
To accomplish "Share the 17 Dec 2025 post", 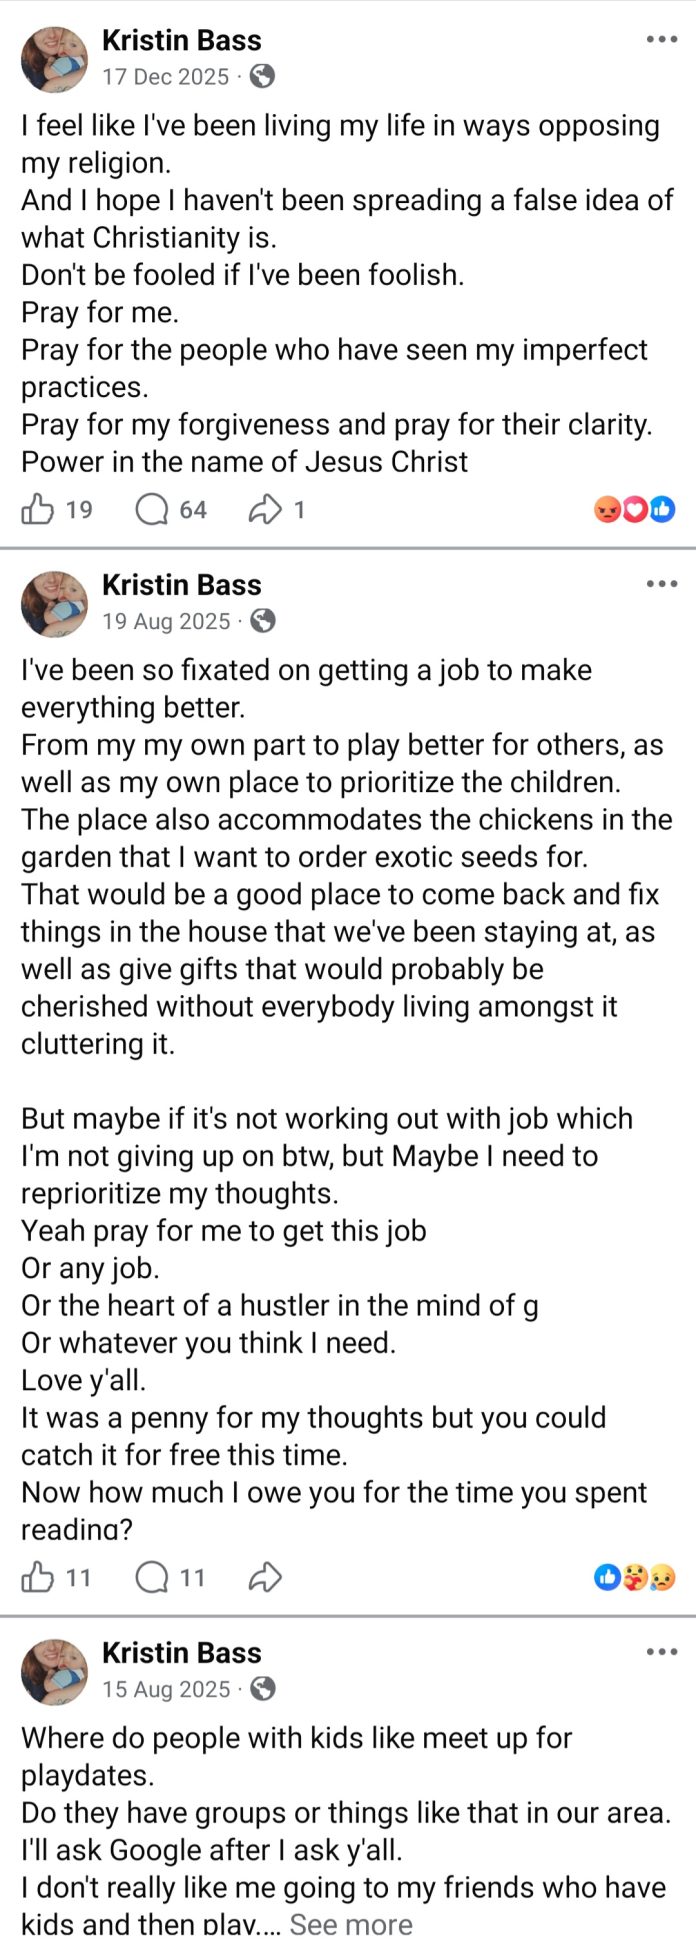I will [x=265, y=510].
